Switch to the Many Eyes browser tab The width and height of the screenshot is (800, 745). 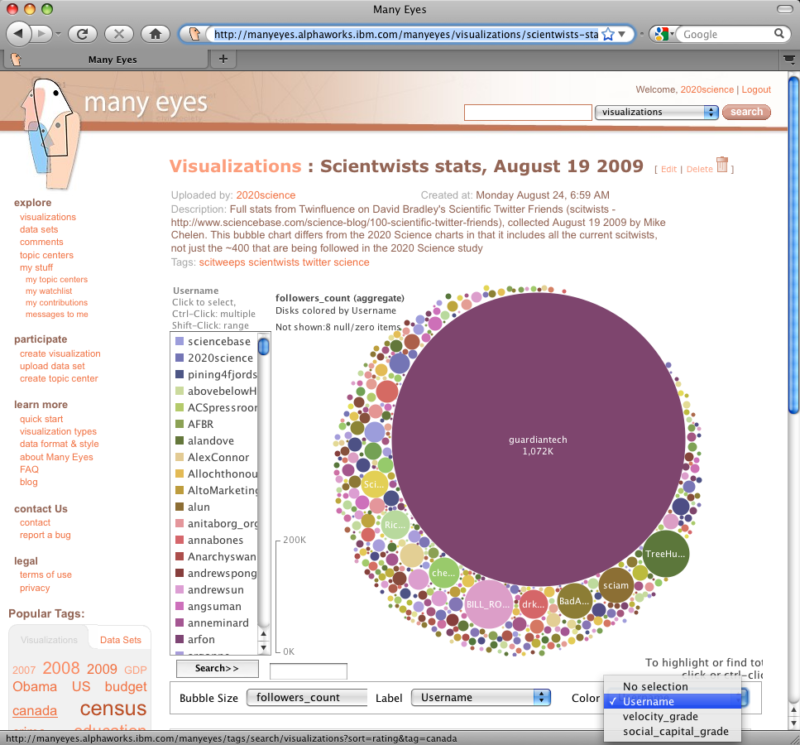point(107,59)
